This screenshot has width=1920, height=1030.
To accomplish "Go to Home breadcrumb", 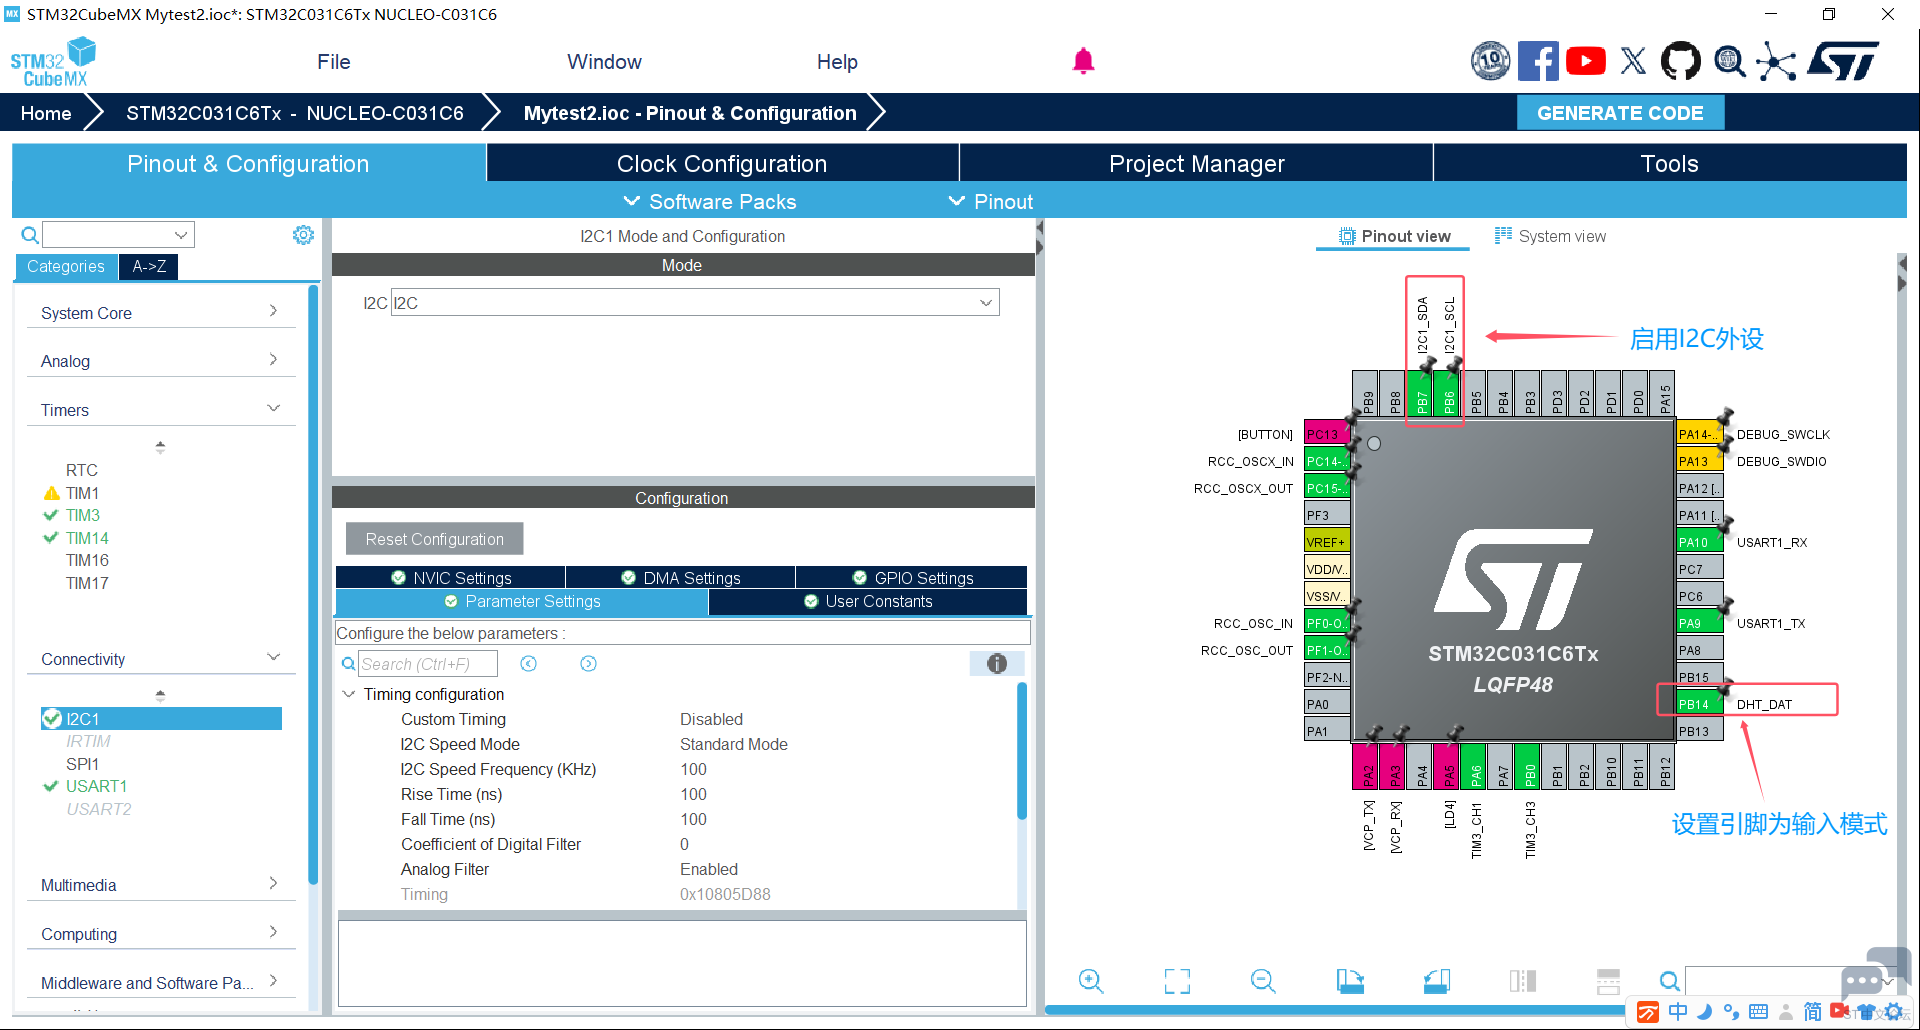I will 46,113.
